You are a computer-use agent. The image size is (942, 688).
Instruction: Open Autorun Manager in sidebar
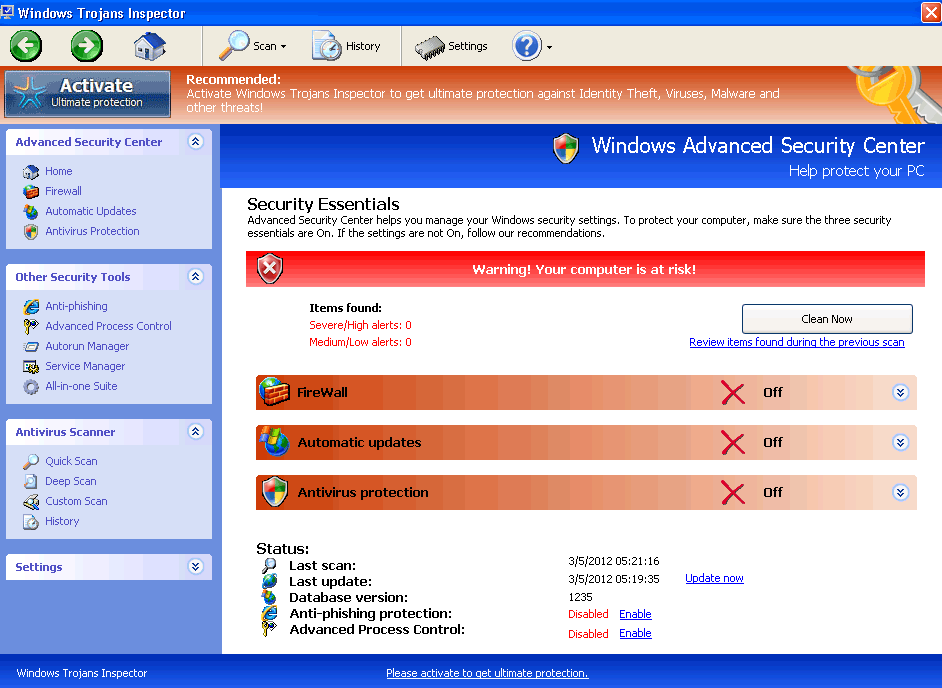[87, 346]
